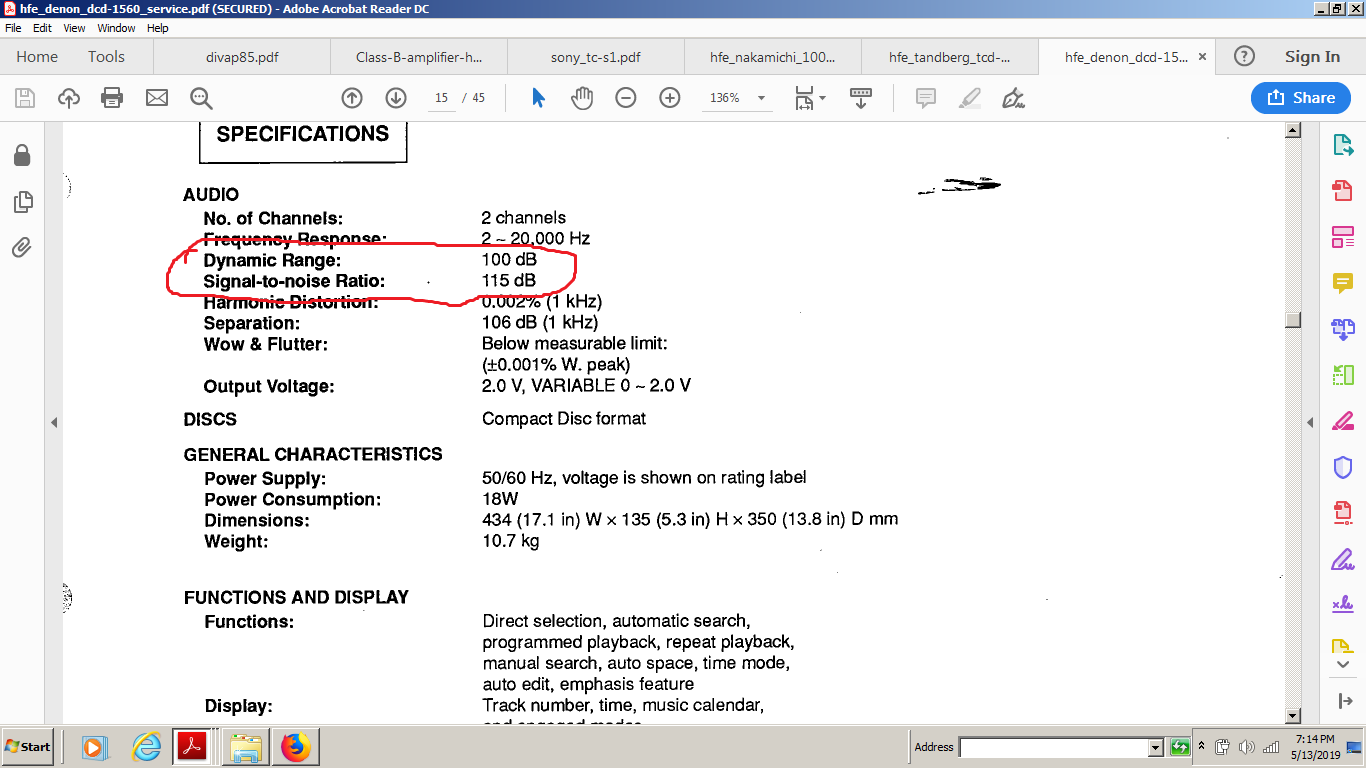Open the Export PDF tool
This screenshot has height=768, width=1366.
(x=1343, y=145)
